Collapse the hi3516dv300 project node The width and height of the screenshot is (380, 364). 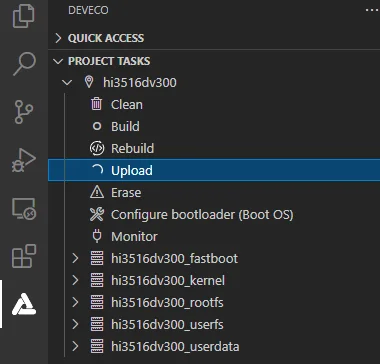pyautogui.click(x=67, y=82)
